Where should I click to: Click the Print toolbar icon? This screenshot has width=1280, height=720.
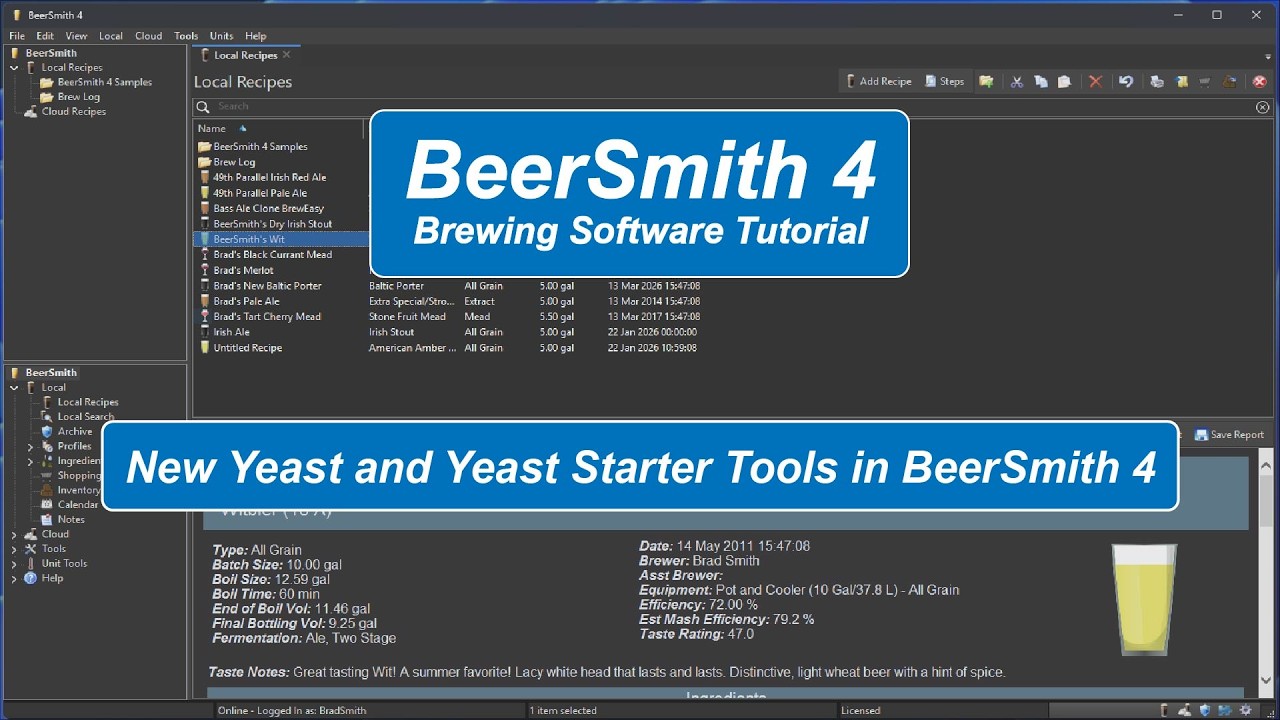[x=1157, y=82]
